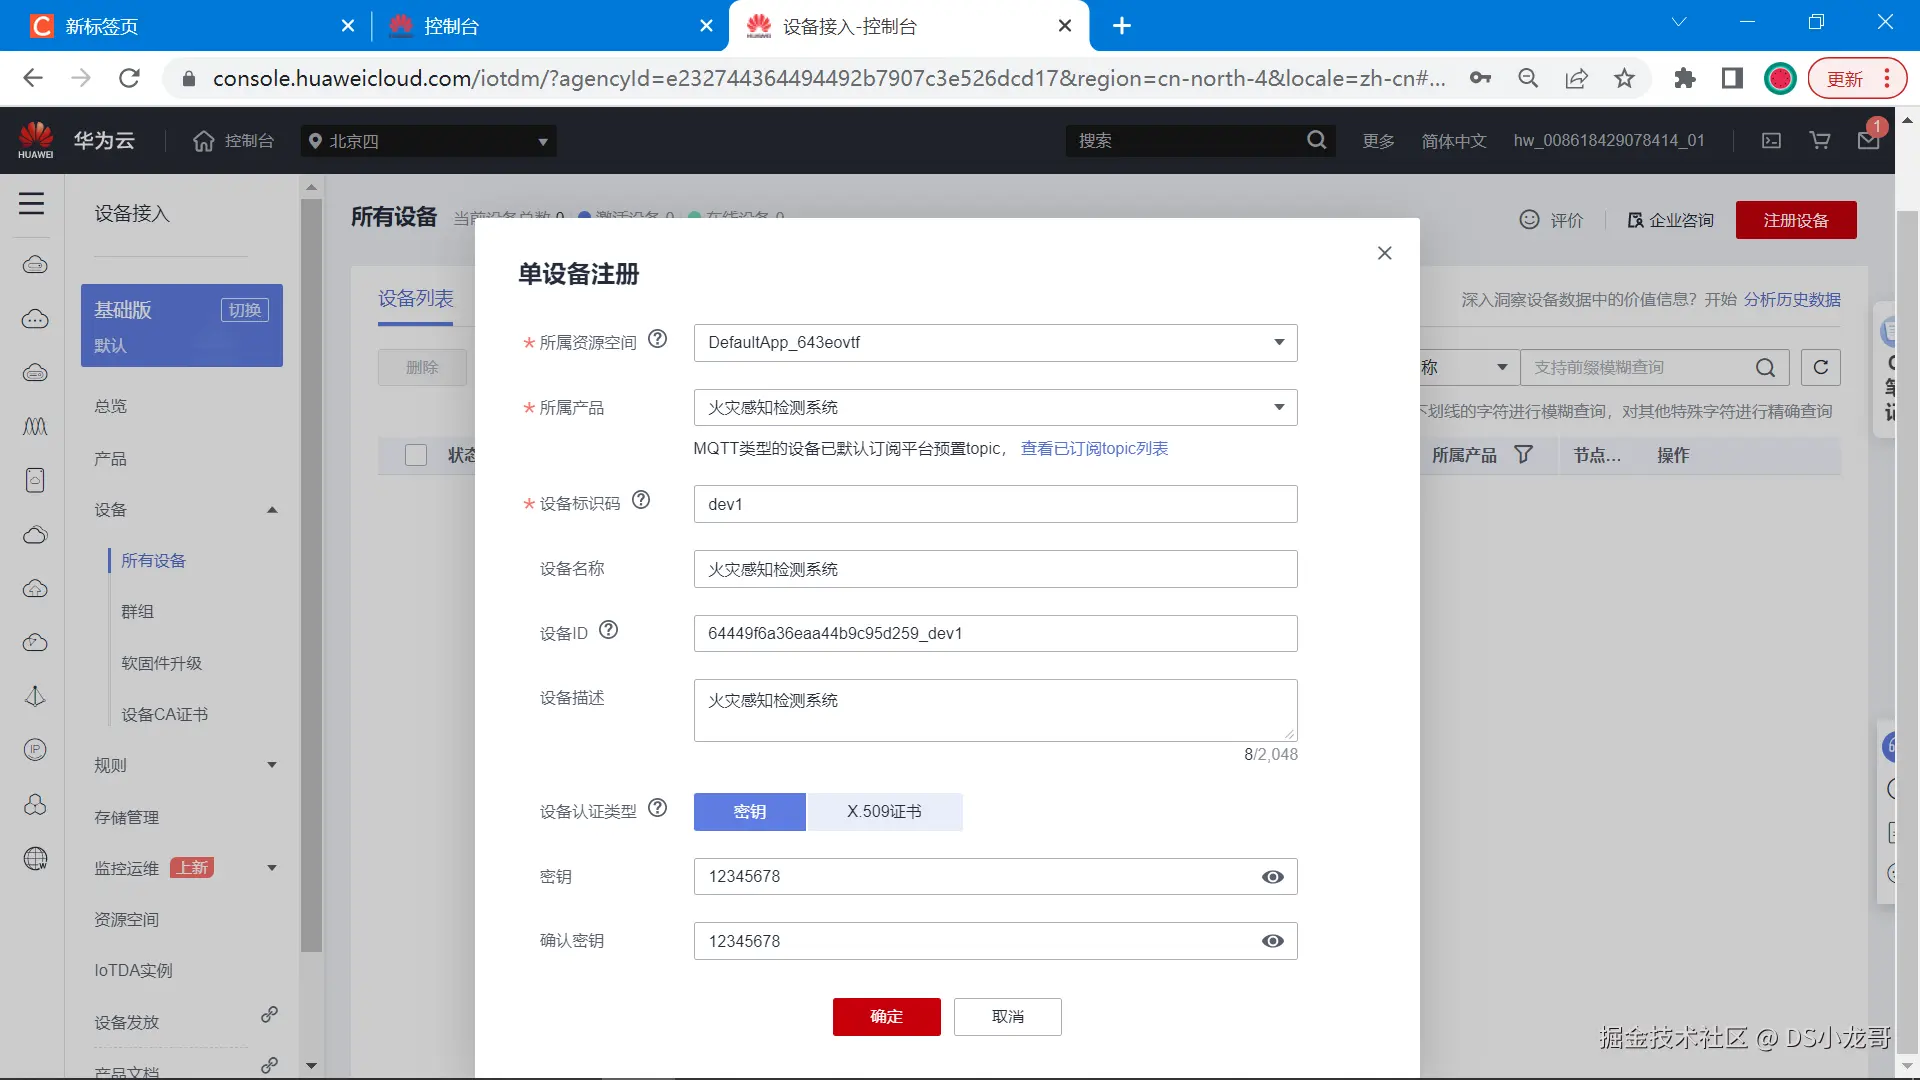Open the 所属产品 dropdown list

(x=994, y=408)
